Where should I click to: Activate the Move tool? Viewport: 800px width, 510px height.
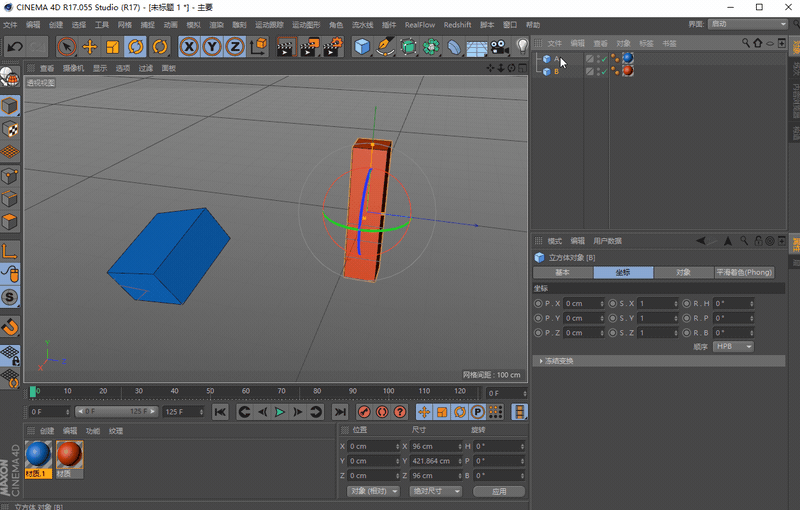90,47
